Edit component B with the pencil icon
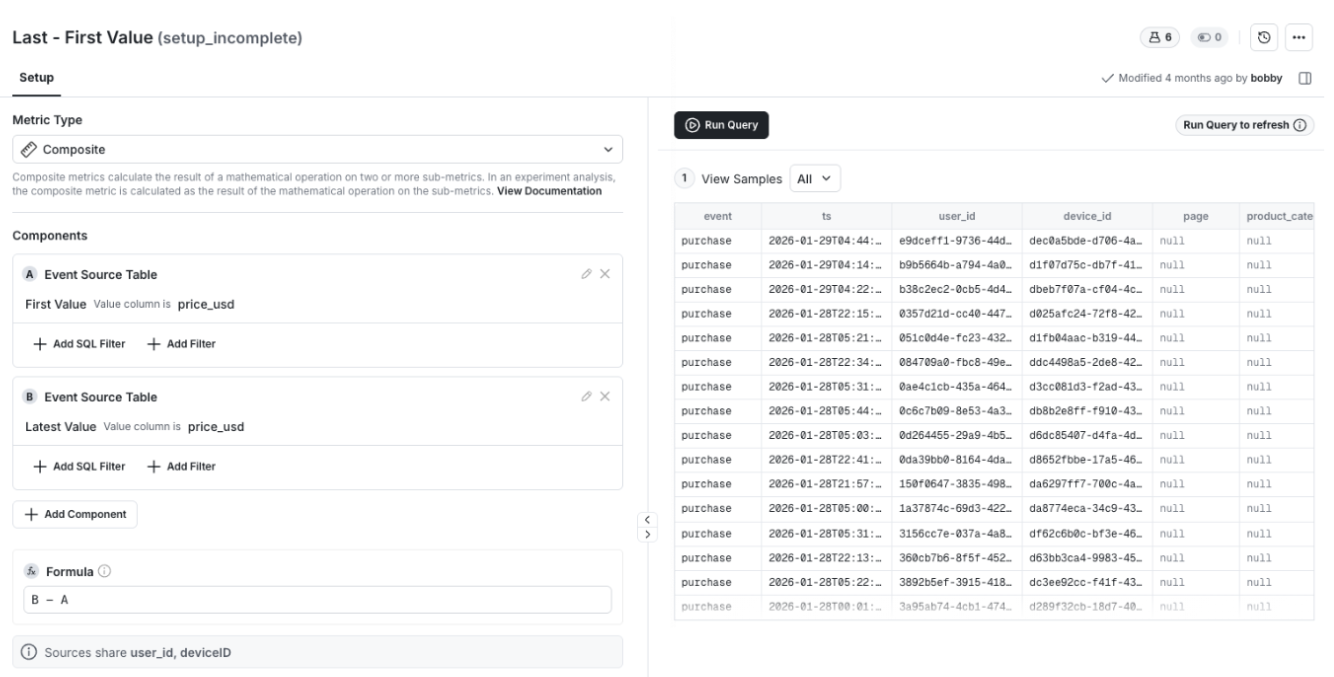The height and width of the screenshot is (677, 1334). pyautogui.click(x=586, y=397)
